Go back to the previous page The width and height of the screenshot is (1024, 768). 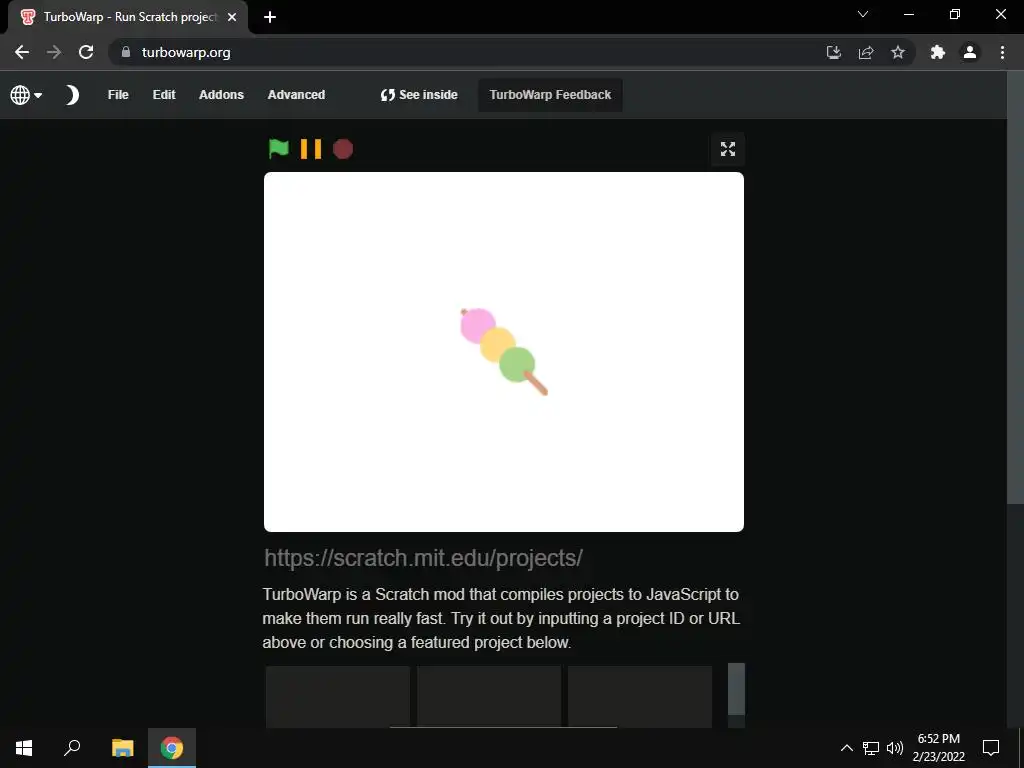(22, 52)
